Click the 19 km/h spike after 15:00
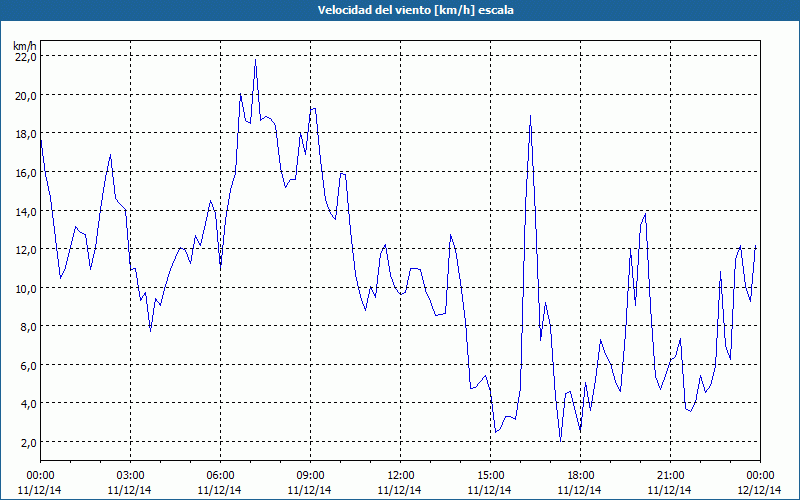 pos(531,116)
